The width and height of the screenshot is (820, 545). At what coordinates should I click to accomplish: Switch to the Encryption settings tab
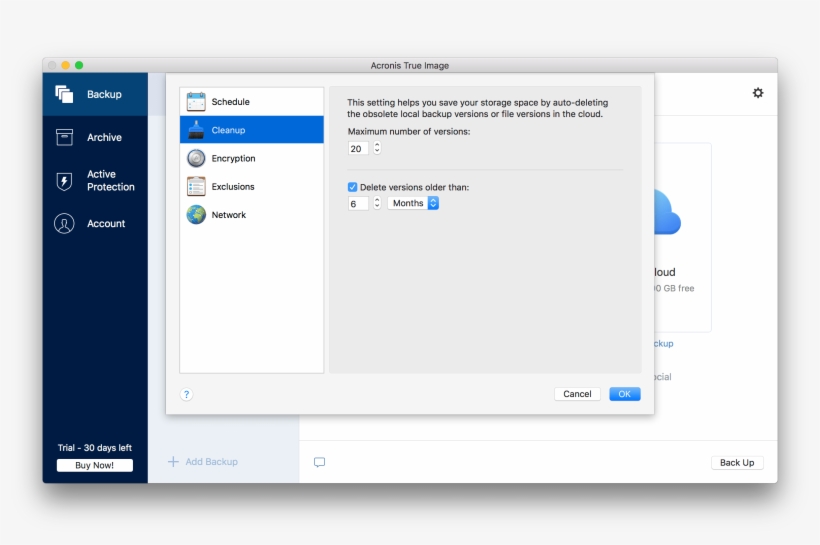point(252,158)
